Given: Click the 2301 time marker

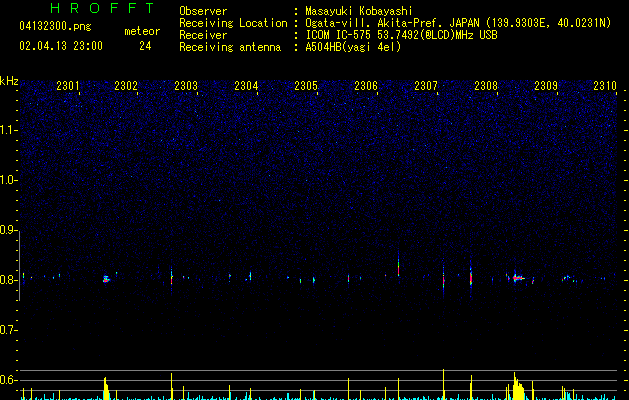Looking at the screenshot, I should click(68, 85).
